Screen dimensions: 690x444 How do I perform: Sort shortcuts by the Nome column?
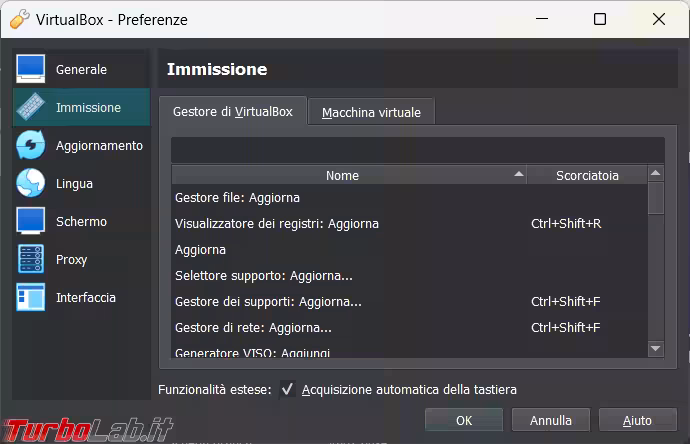(342, 175)
